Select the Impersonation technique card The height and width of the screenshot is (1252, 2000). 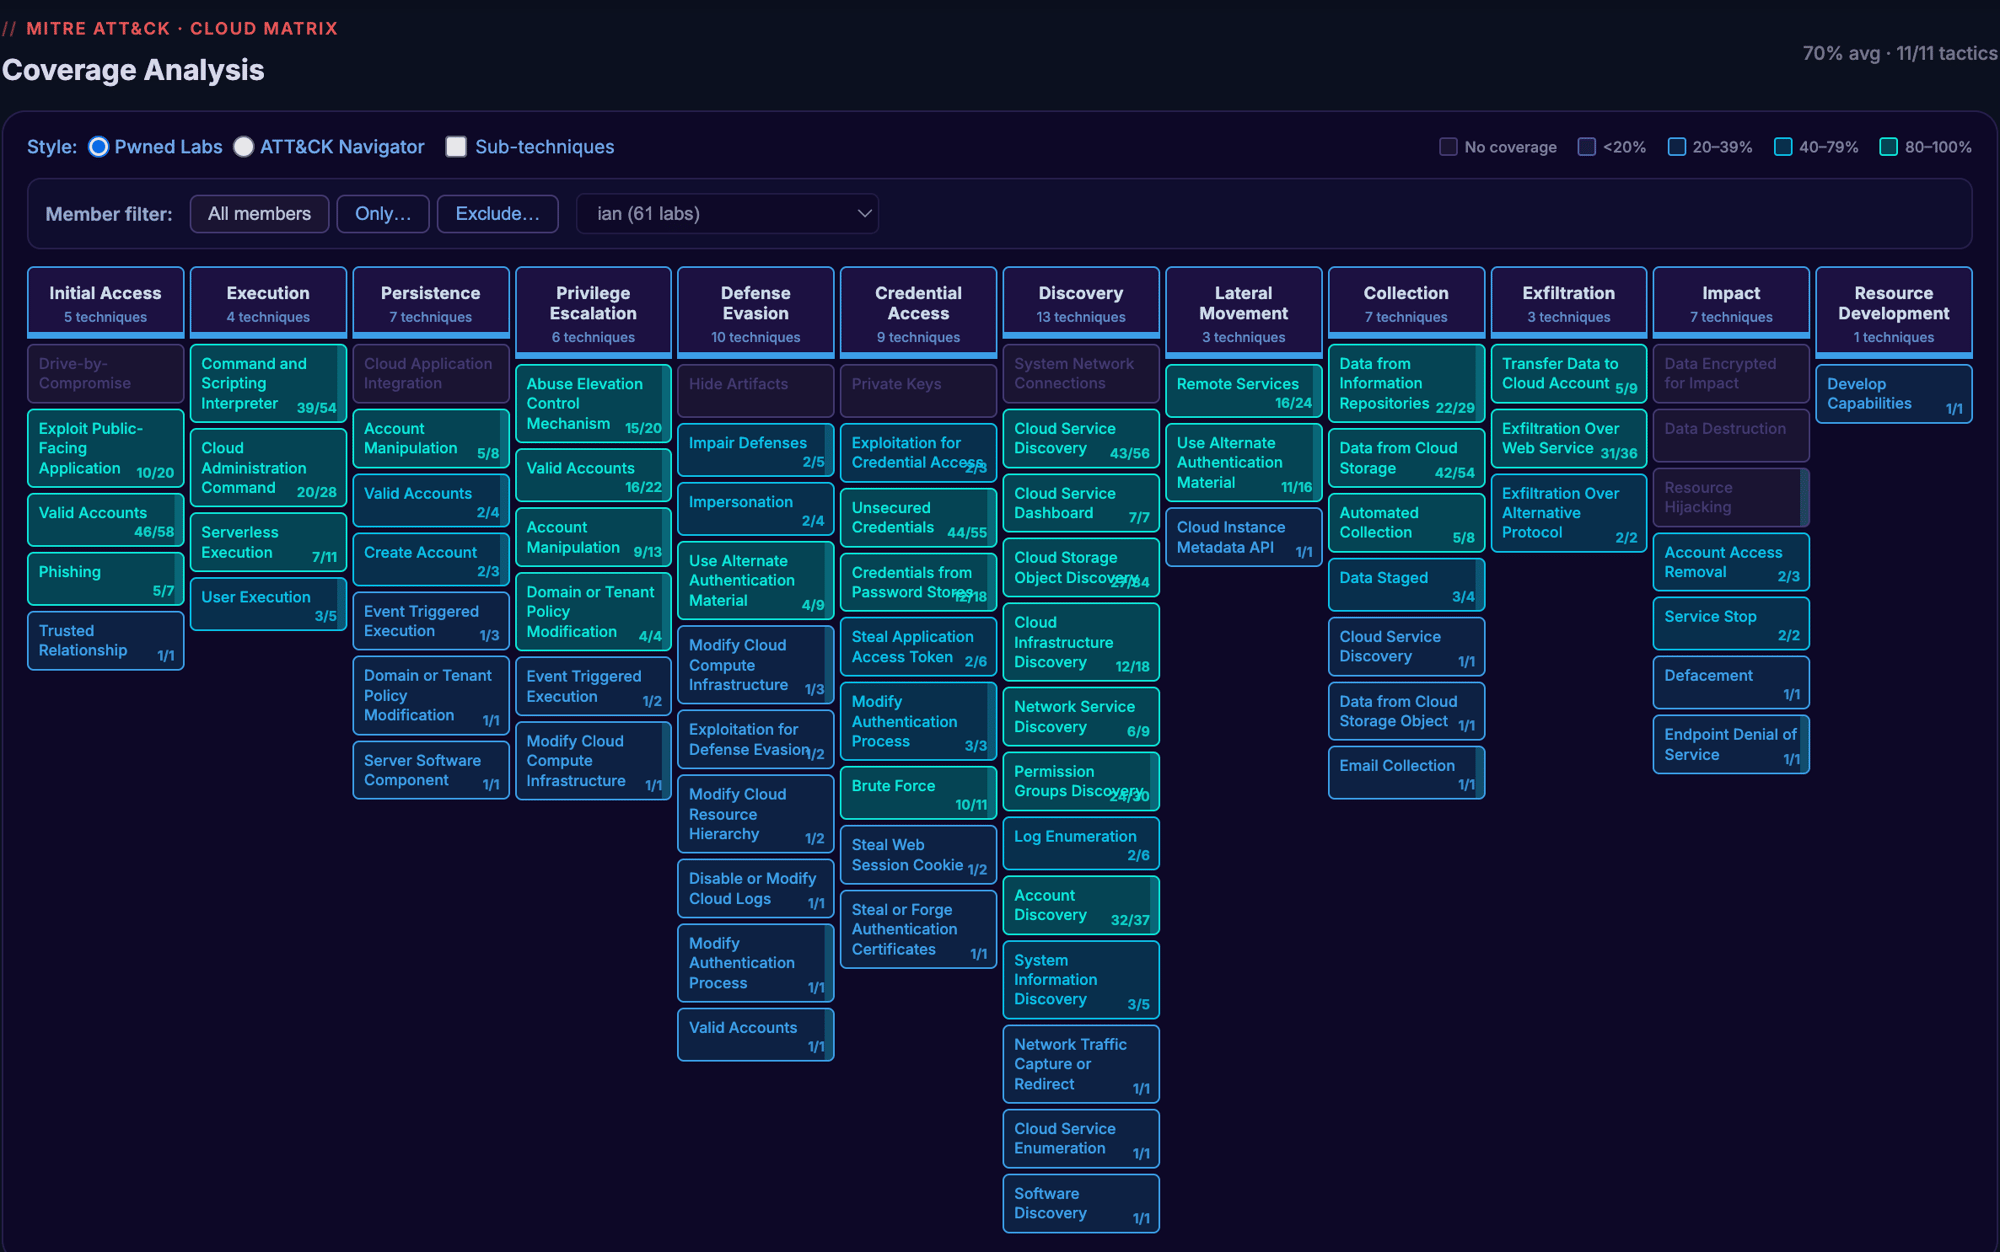[756, 509]
